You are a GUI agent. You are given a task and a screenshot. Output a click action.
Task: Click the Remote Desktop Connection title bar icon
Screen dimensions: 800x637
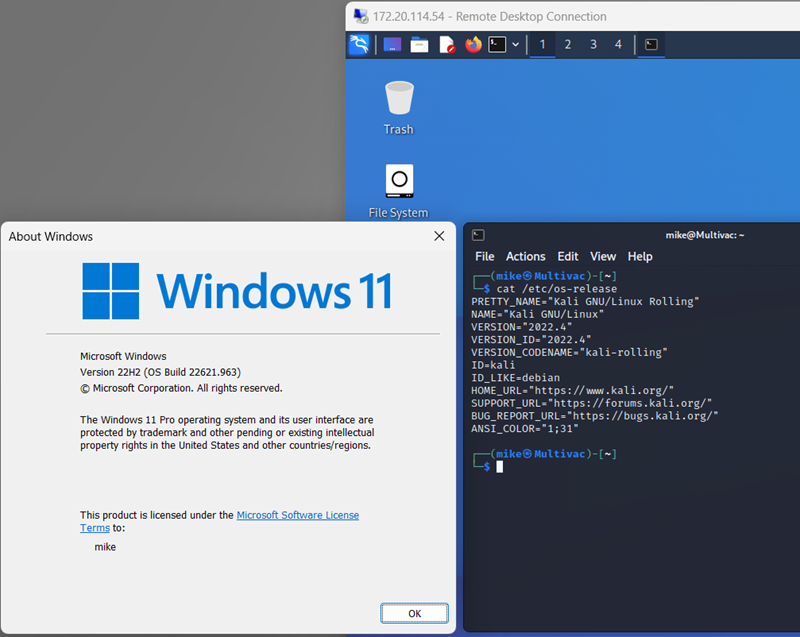(x=361, y=16)
